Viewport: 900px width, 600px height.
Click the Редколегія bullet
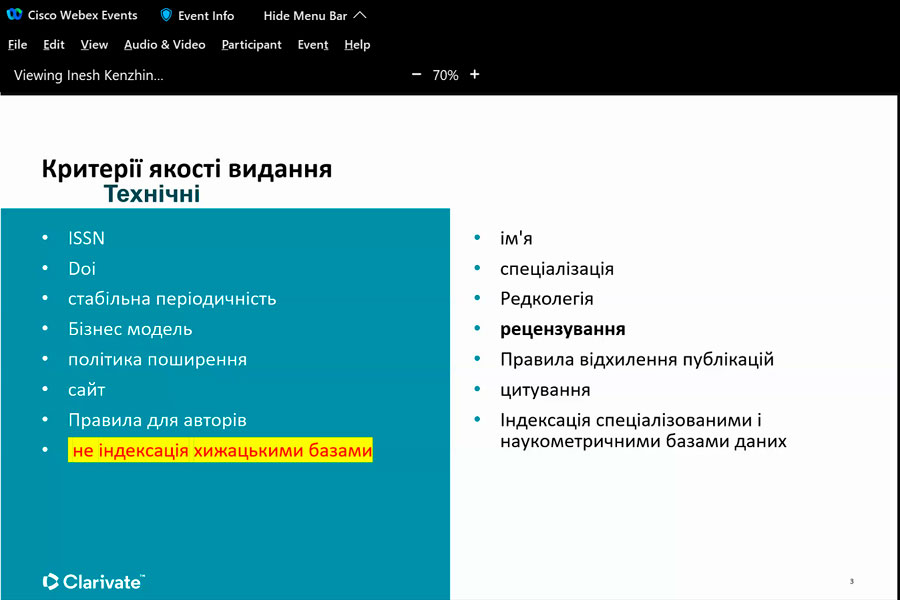coord(546,299)
